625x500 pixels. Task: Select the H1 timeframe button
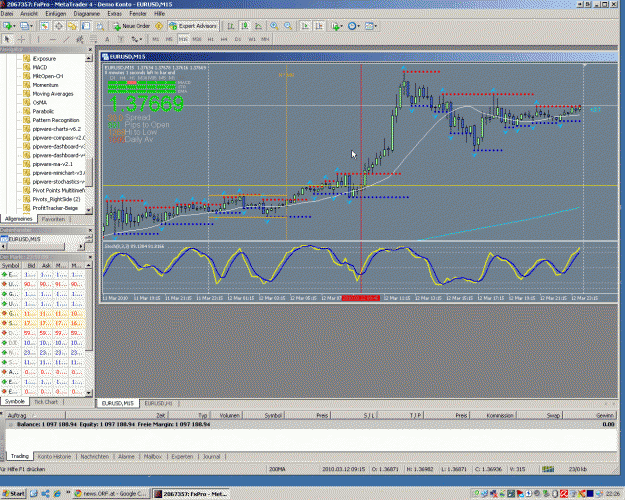pyautogui.click(x=210, y=39)
